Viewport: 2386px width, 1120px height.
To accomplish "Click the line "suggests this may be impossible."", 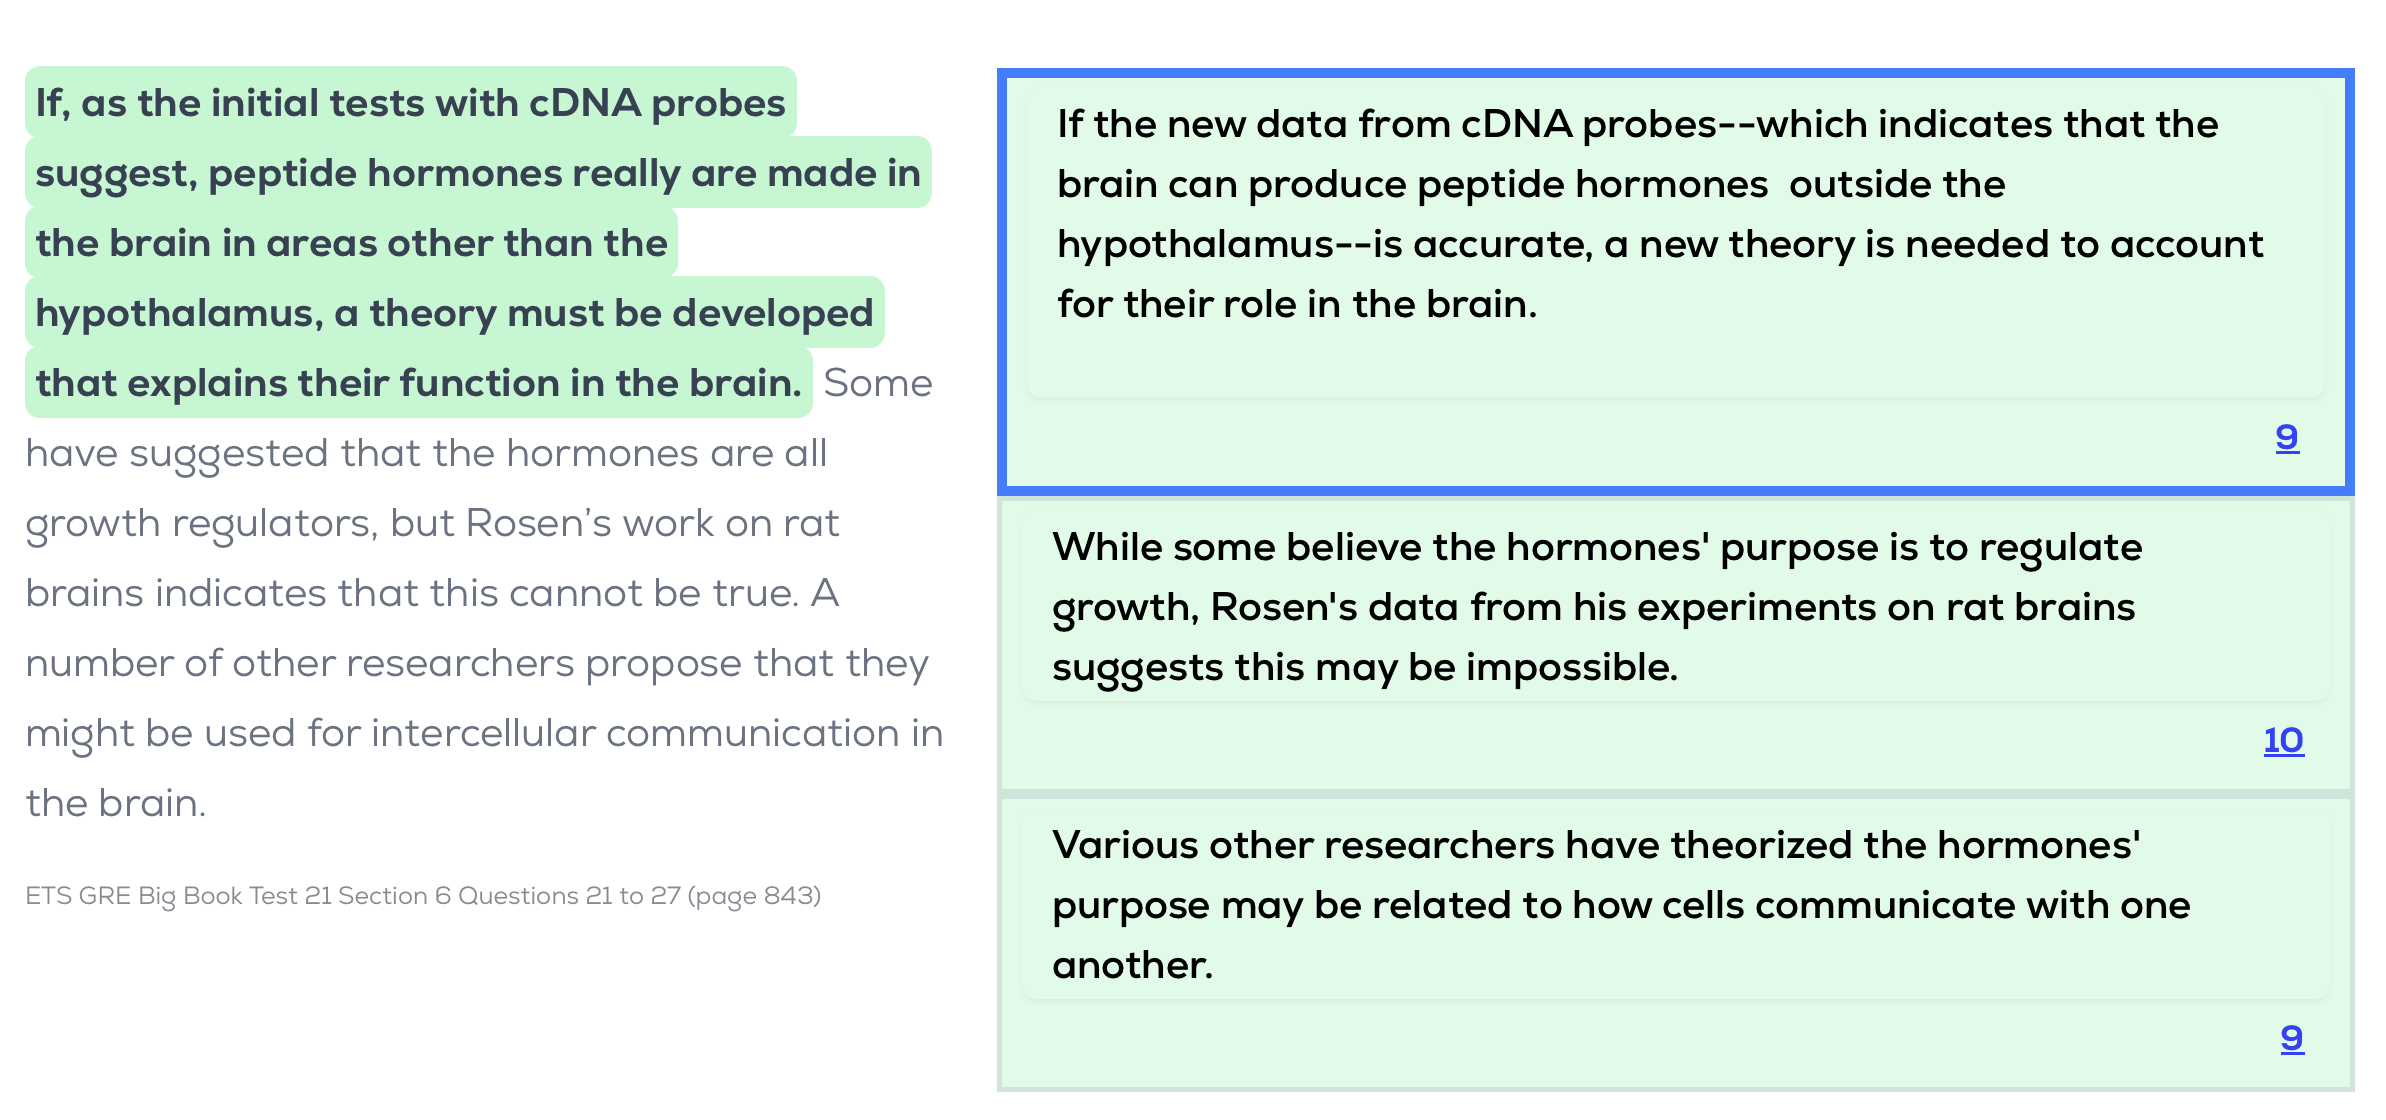I will (1364, 667).
